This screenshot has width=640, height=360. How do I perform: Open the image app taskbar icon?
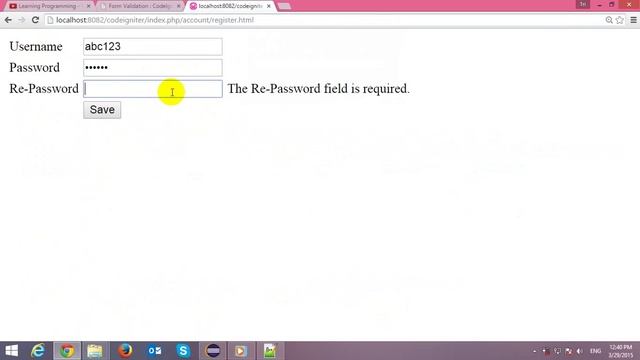pos(270,351)
